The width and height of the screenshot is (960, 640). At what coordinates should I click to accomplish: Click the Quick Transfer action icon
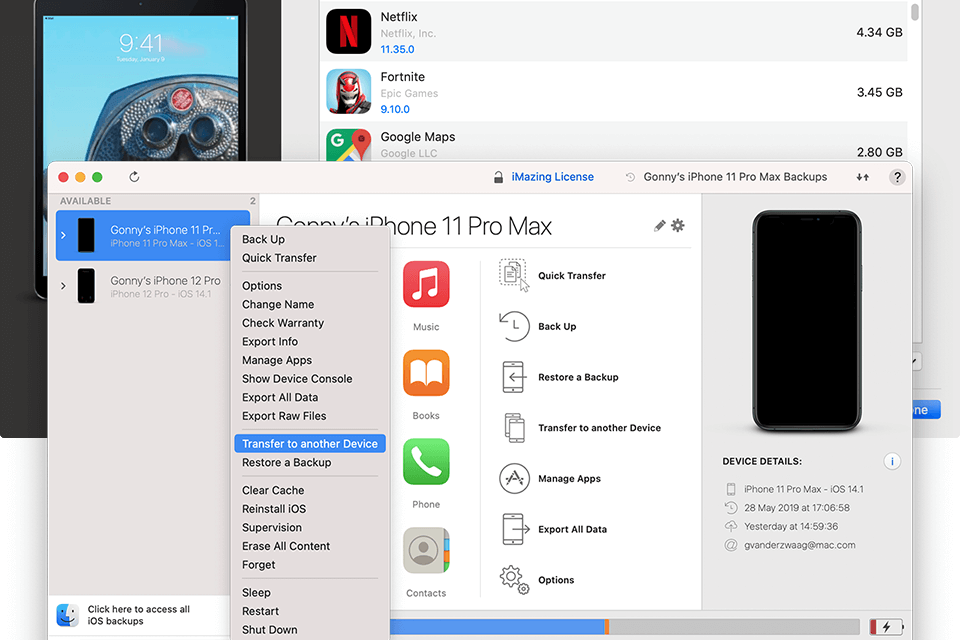[x=514, y=275]
